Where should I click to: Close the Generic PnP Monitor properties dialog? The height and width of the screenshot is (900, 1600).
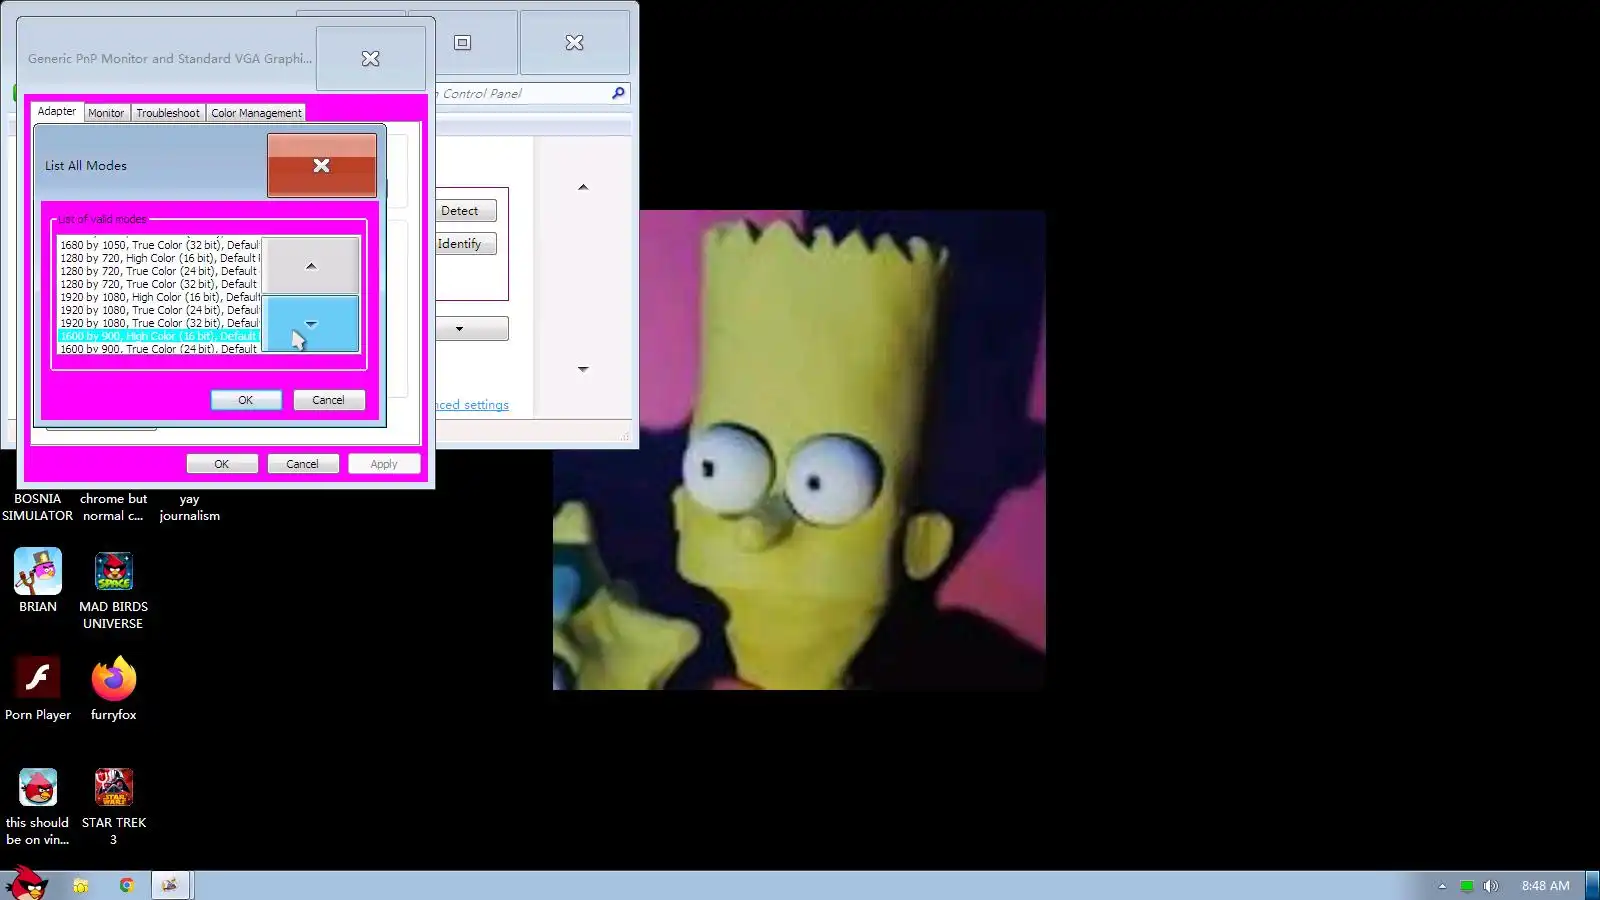(370, 58)
